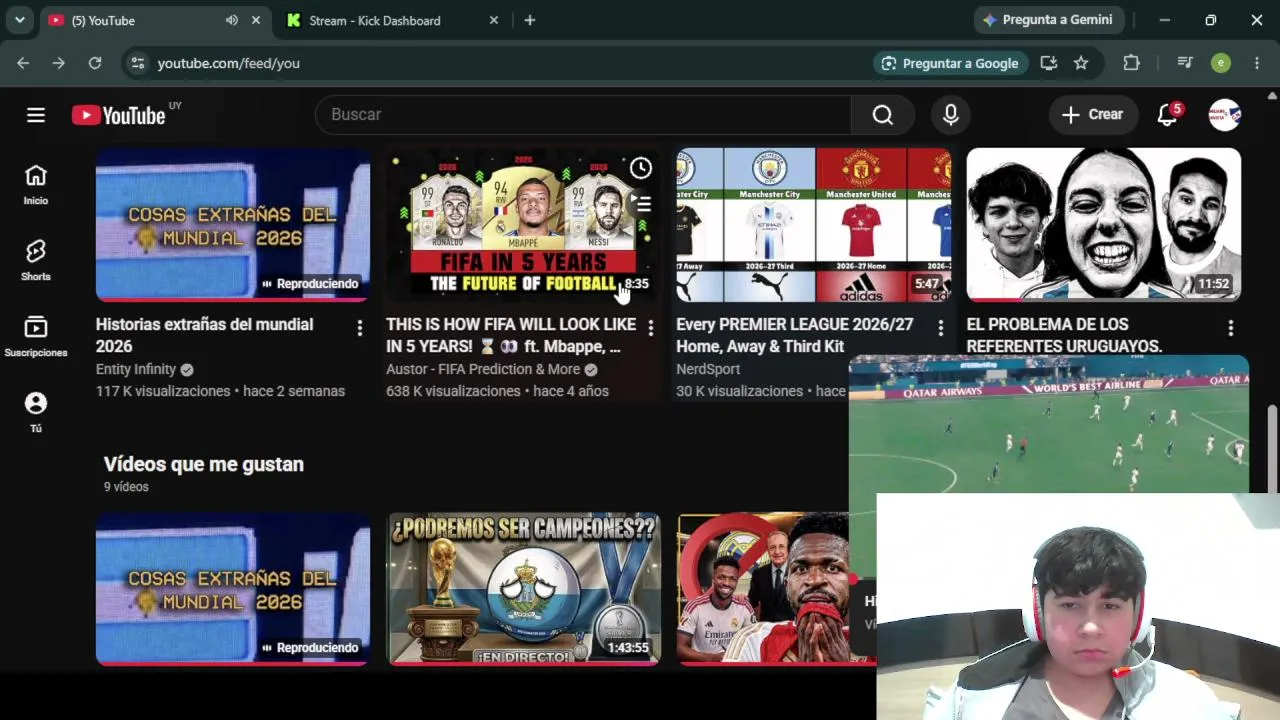Bookmark this page with the star icon
1280x720 pixels.
coord(1081,63)
